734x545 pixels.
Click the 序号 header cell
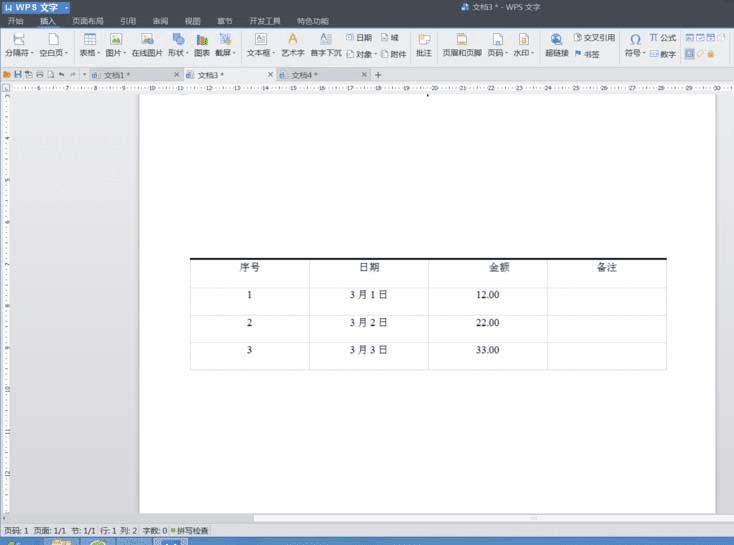tap(250, 273)
